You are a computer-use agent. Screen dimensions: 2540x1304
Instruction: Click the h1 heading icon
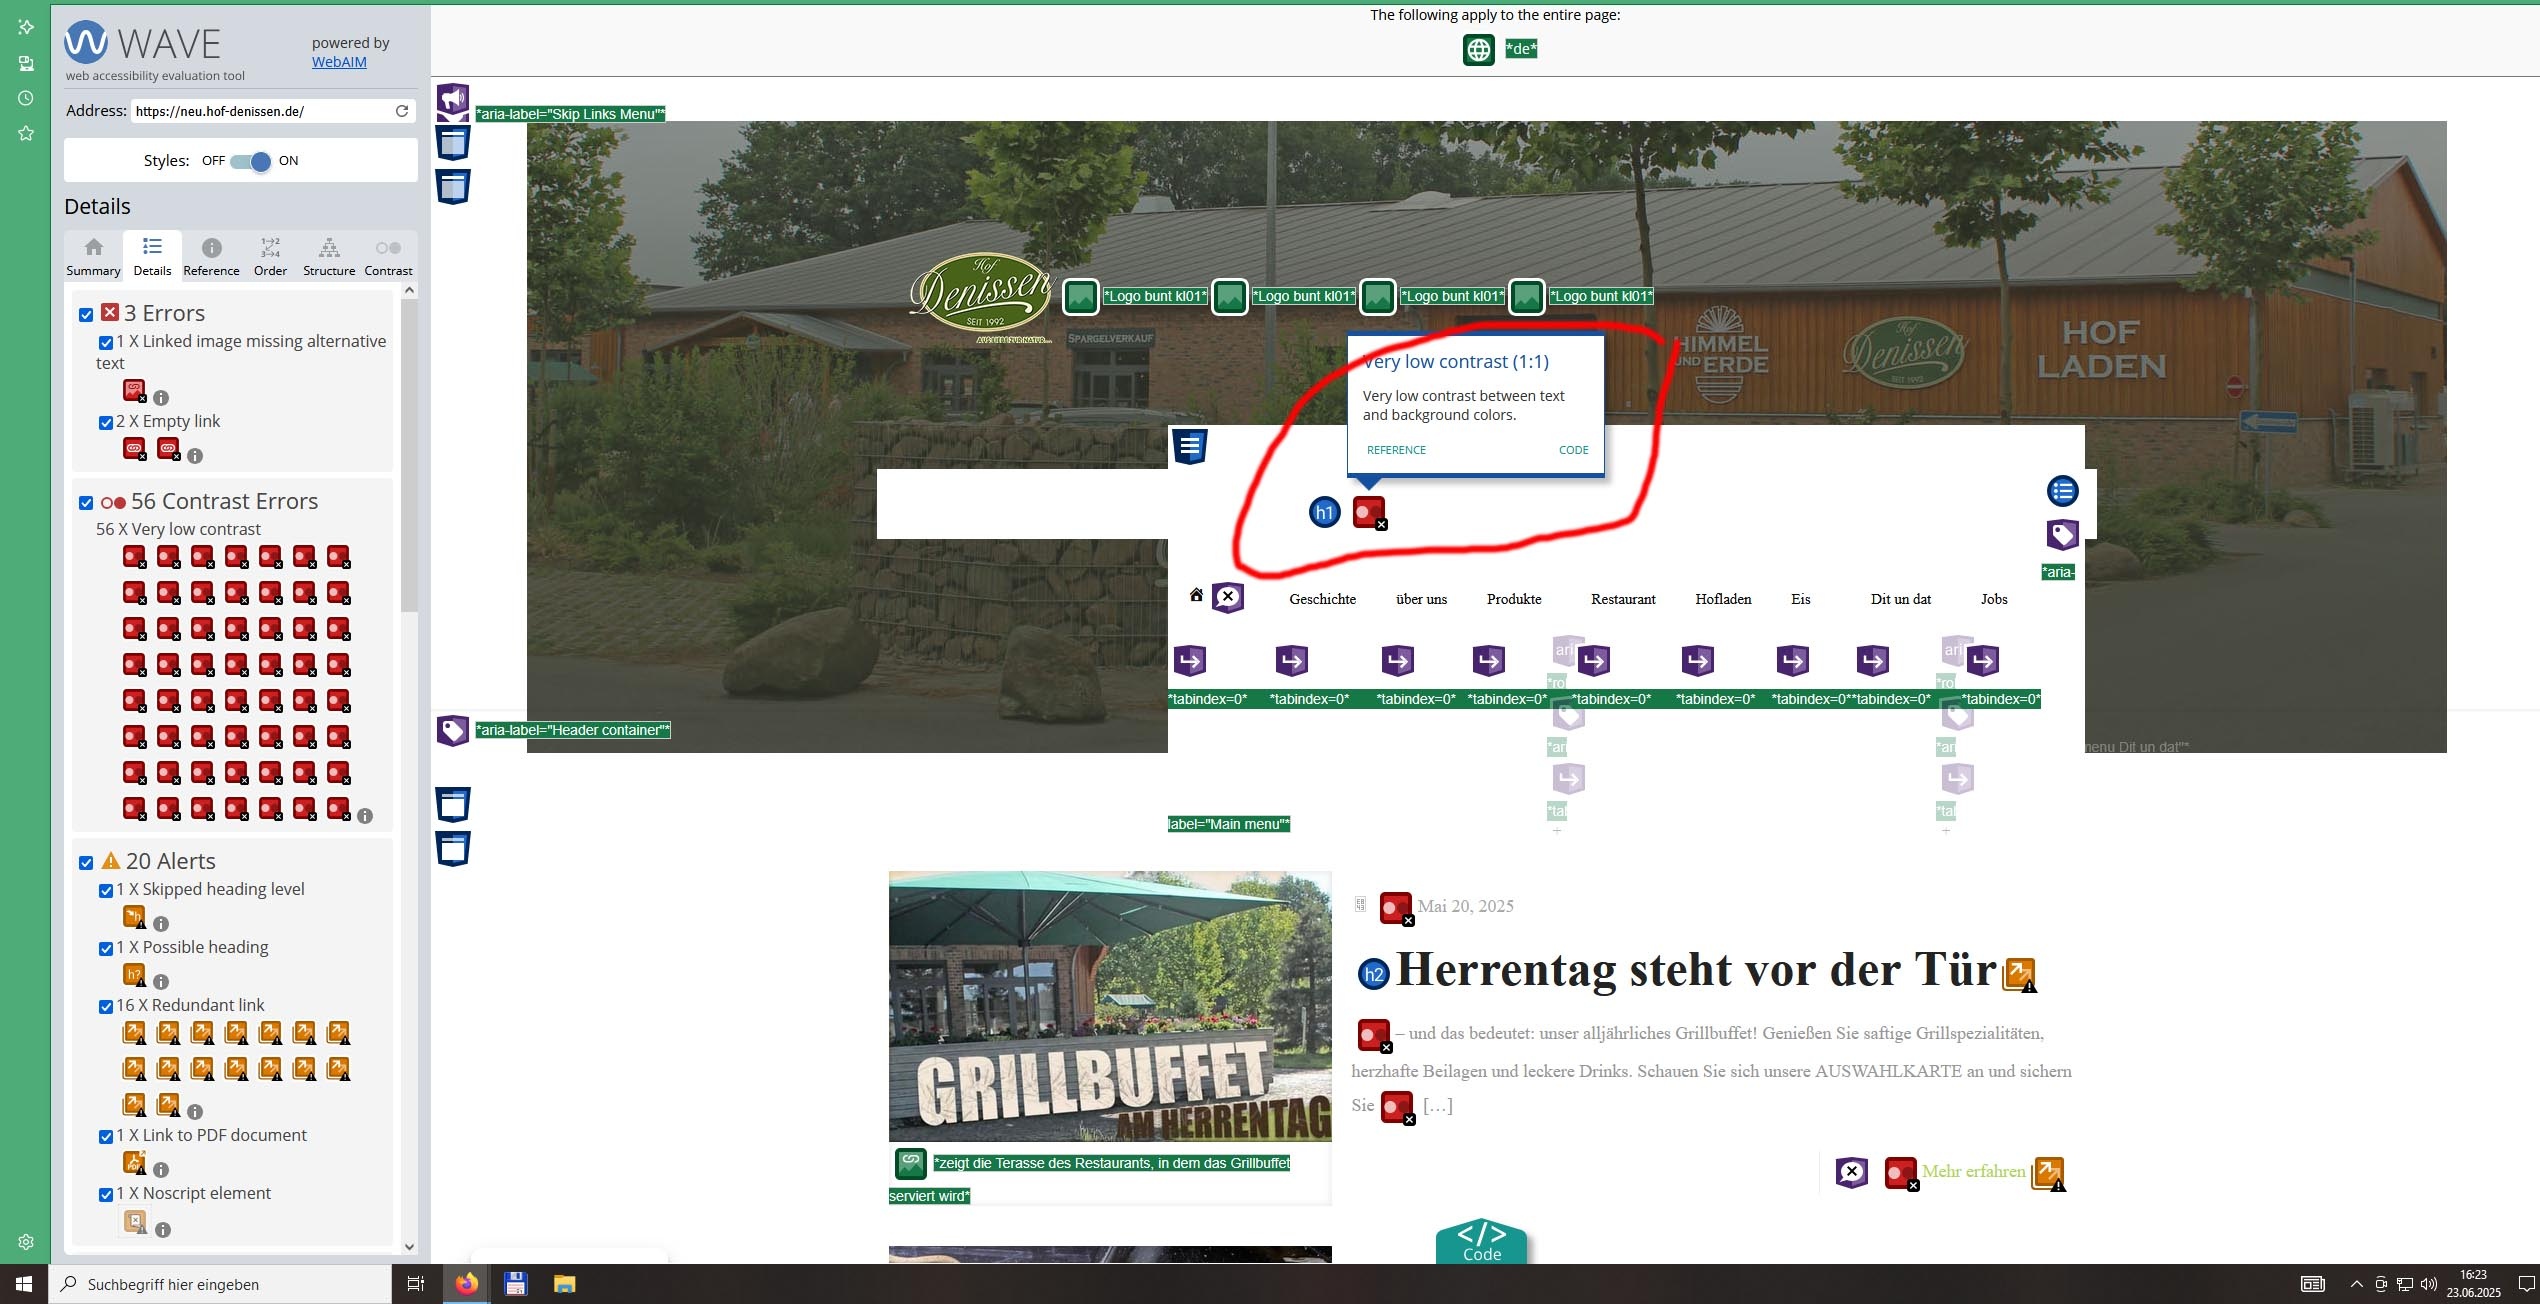pyautogui.click(x=1324, y=513)
